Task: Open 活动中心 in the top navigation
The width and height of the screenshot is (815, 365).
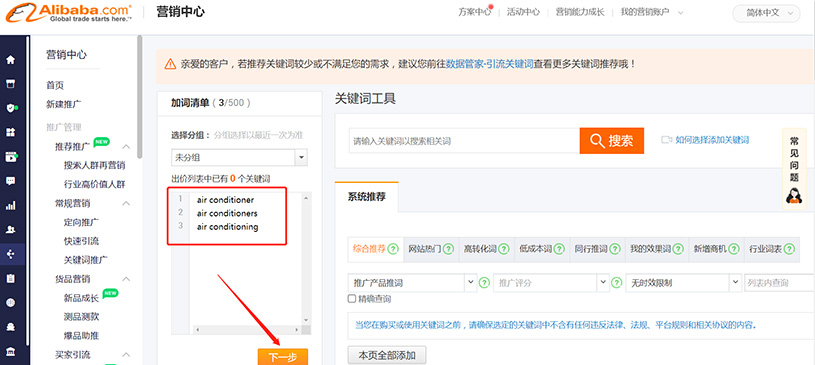Action: tap(523, 12)
